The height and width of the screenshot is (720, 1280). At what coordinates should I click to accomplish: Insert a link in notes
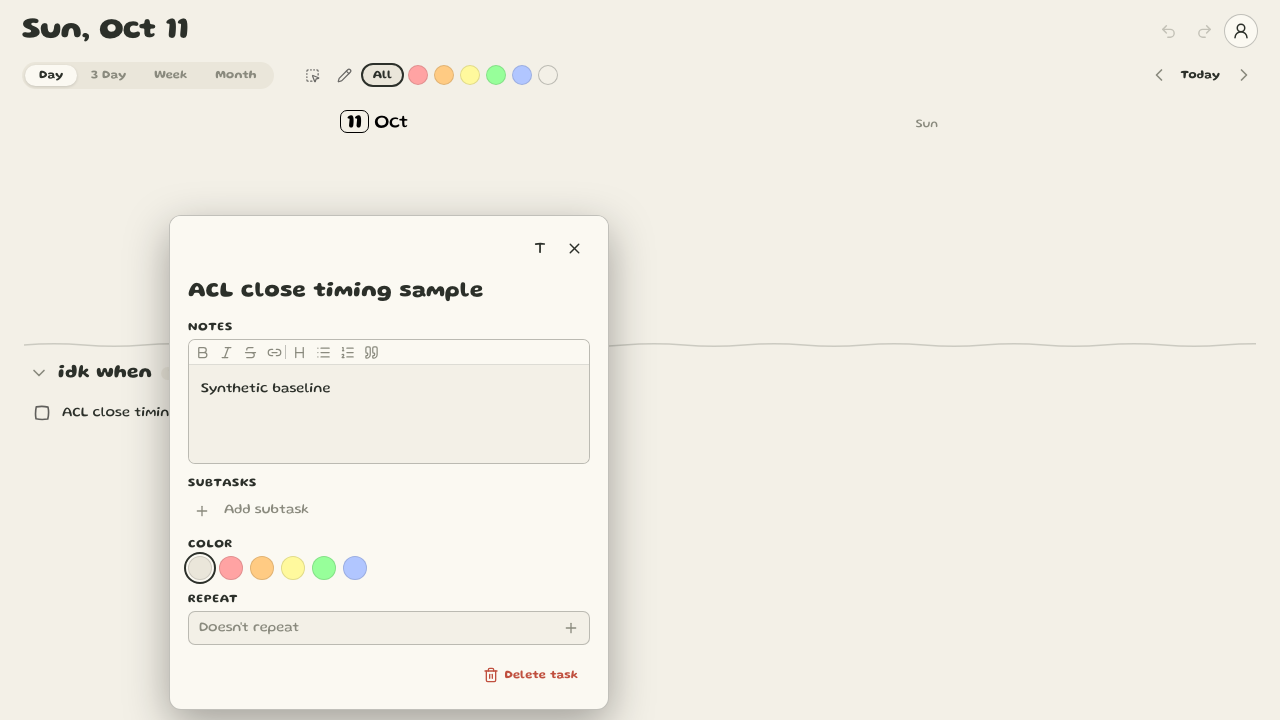pyautogui.click(x=274, y=353)
